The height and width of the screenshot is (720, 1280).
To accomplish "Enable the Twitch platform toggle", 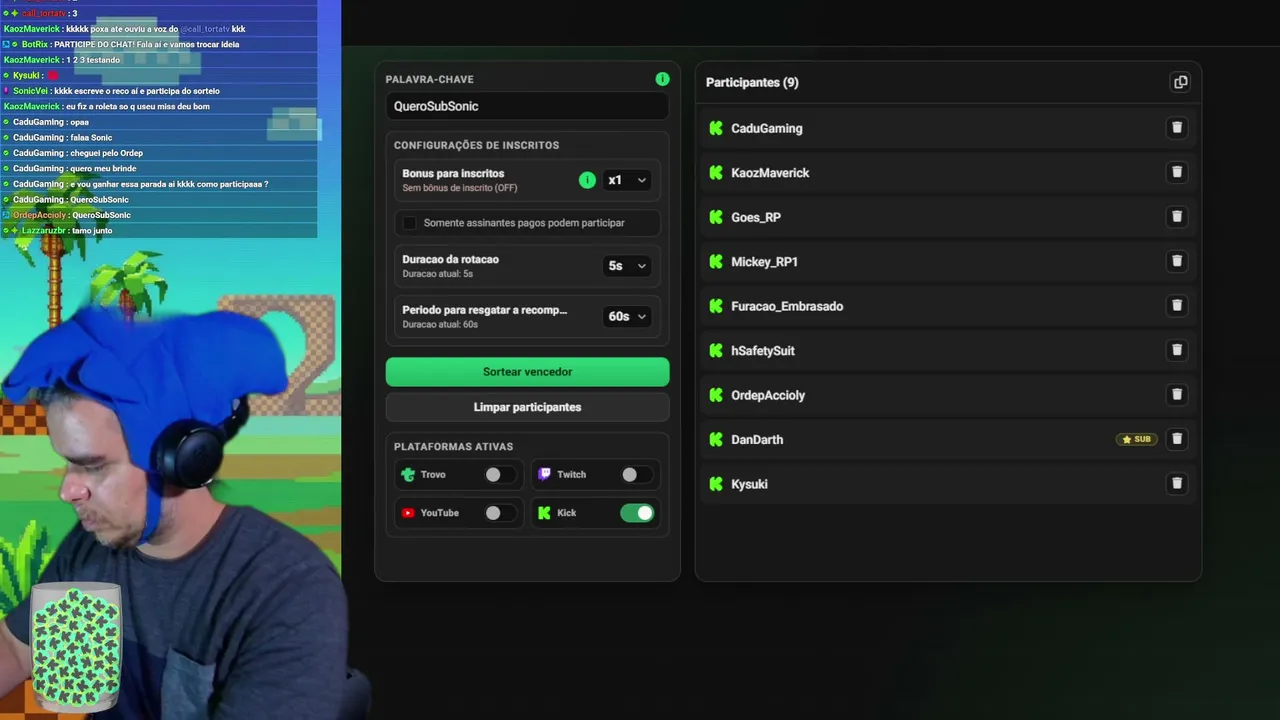I will (x=637, y=475).
